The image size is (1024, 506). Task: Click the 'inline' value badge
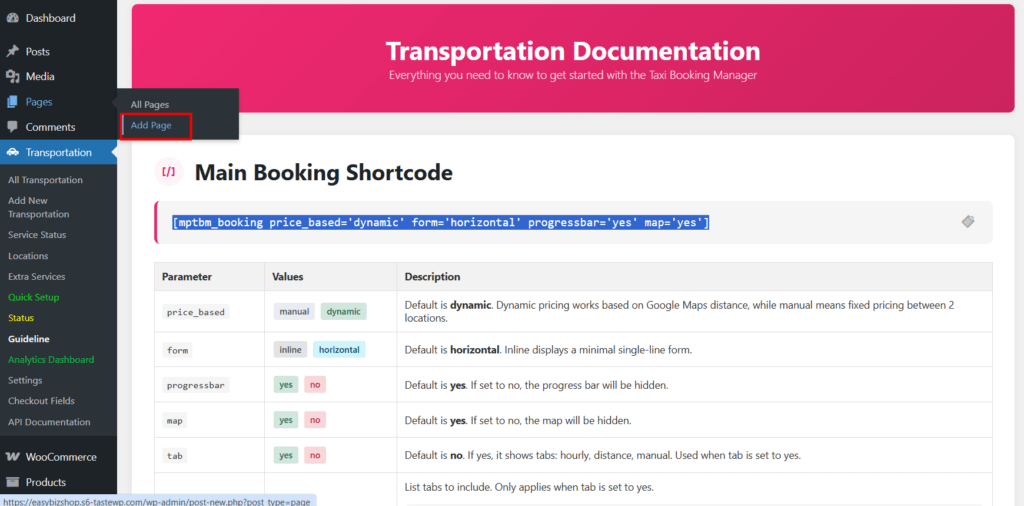(x=291, y=350)
